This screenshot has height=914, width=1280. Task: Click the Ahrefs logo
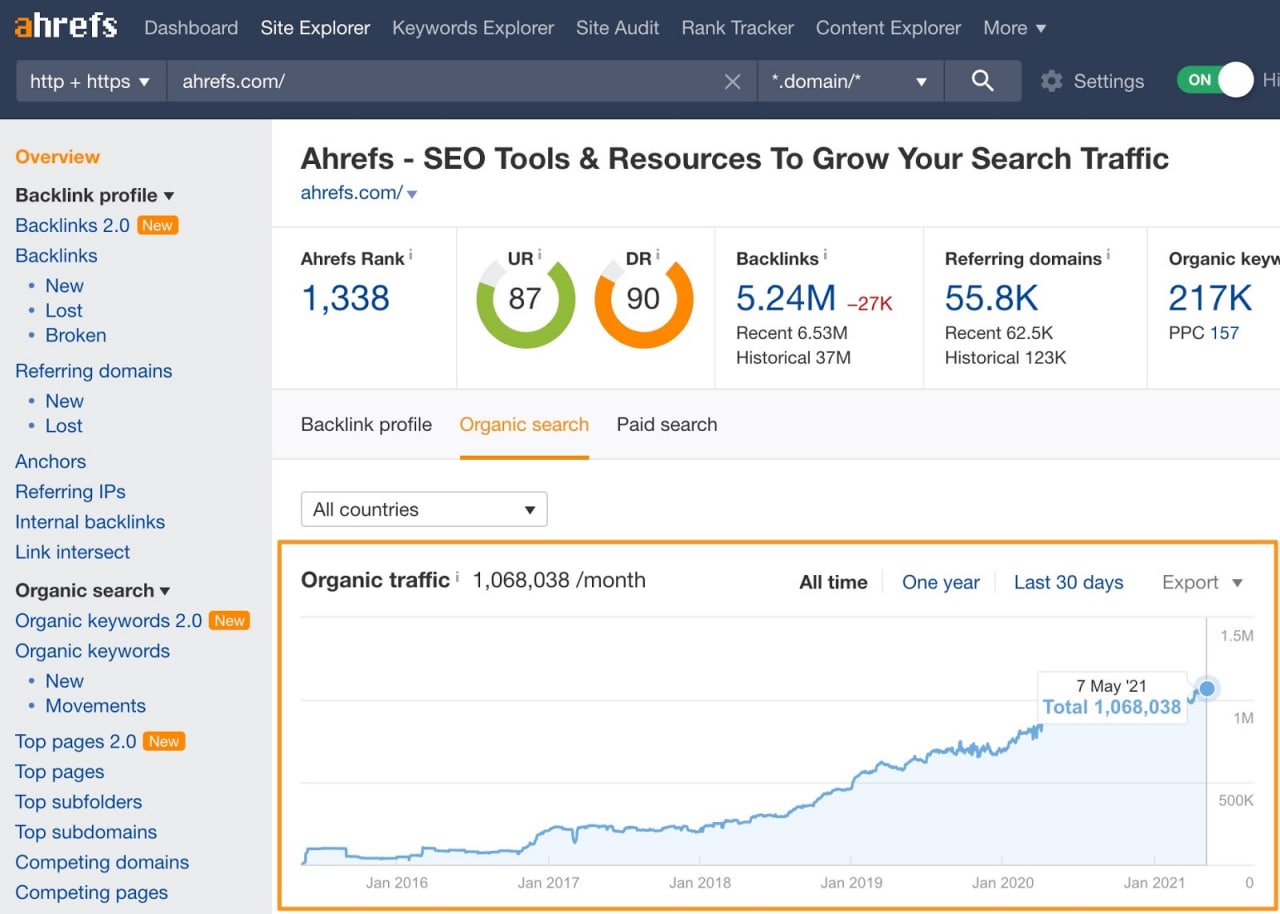[66, 27]
